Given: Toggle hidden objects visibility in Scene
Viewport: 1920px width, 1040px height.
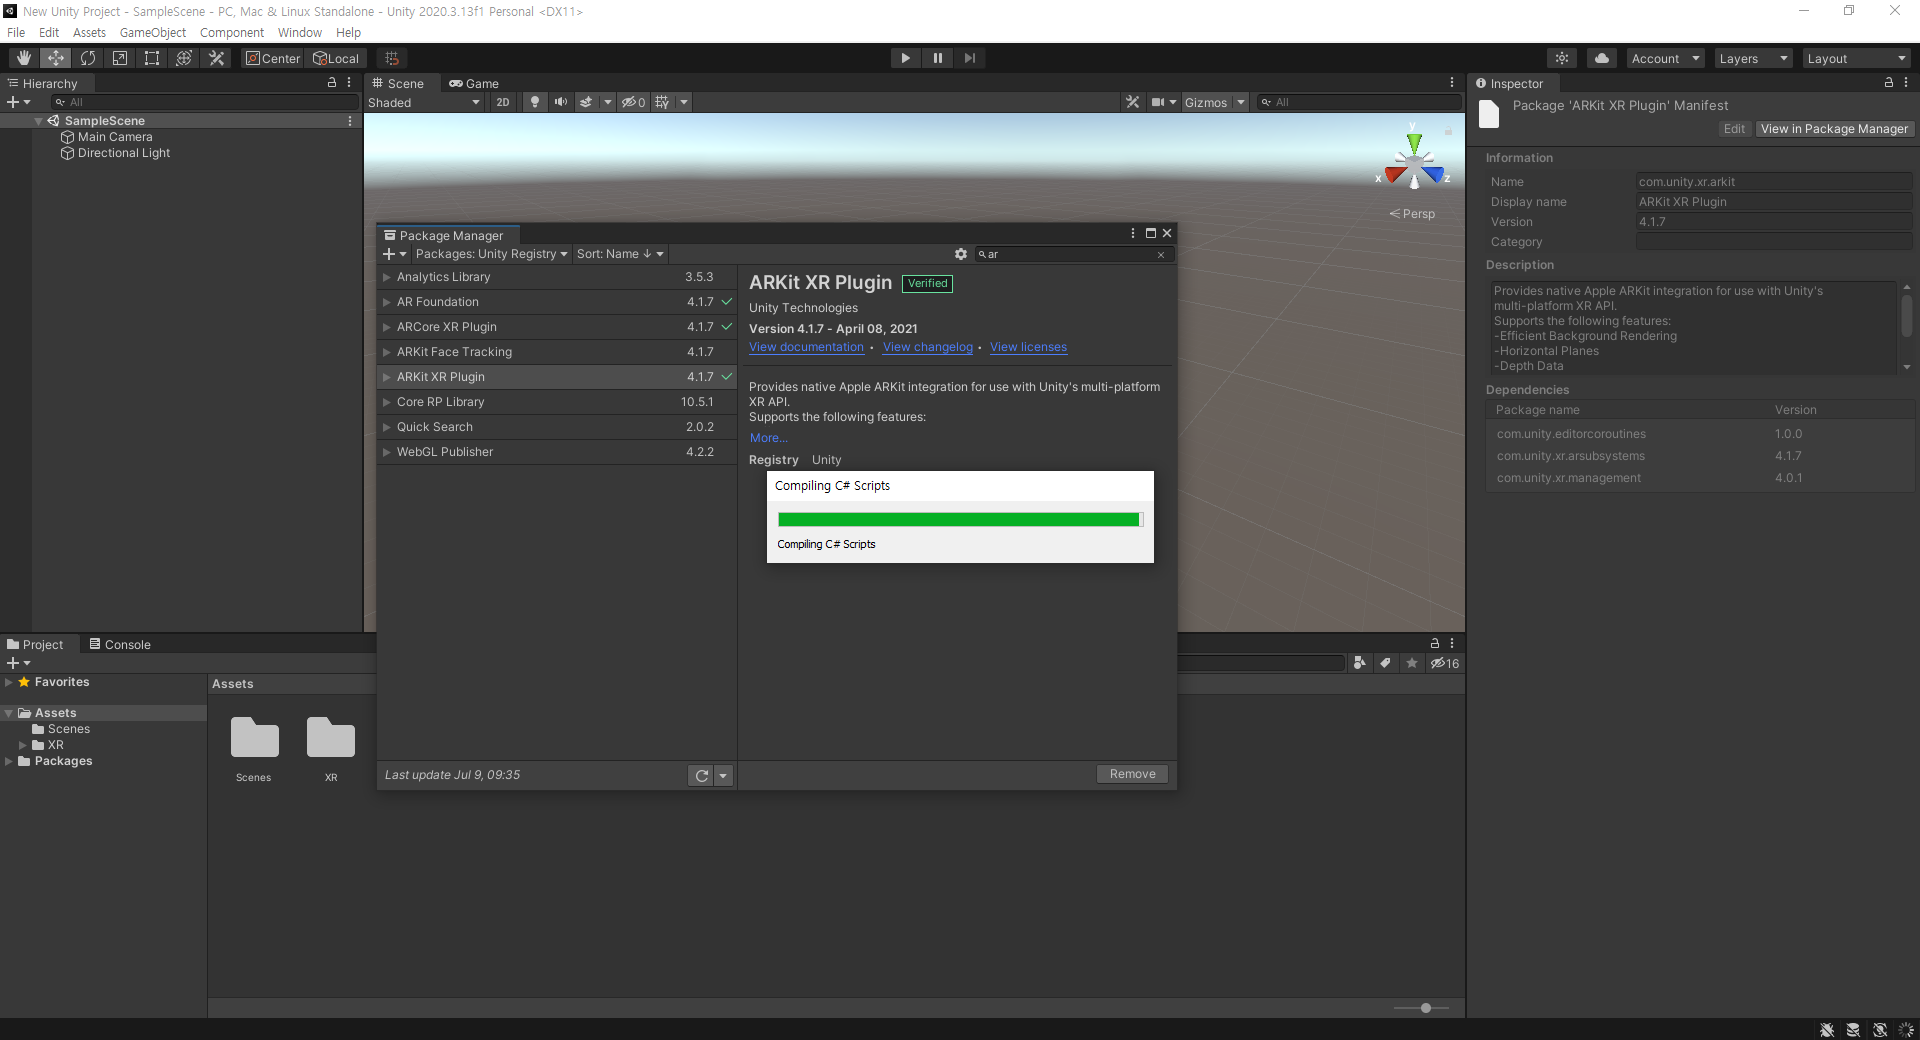Looking at the screenshot, I should [633, 102].
